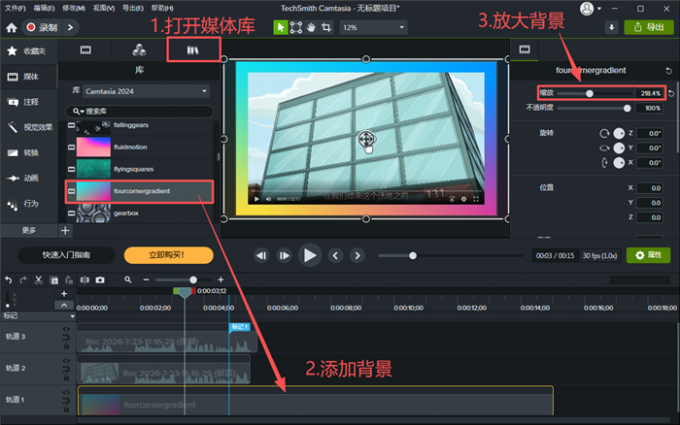Select gearbox library item
The height and width of the screenshot is (425, 680).
139,213
